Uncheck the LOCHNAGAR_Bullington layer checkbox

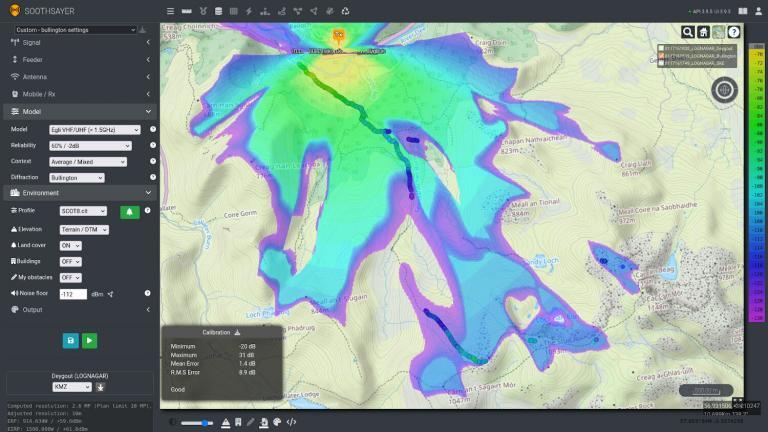tap(661, 56)
